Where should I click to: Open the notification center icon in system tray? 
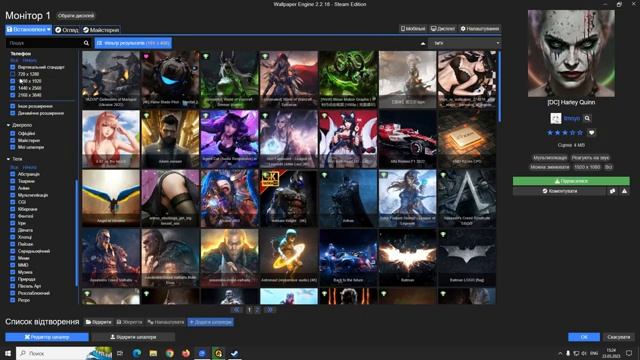point(629,353)
